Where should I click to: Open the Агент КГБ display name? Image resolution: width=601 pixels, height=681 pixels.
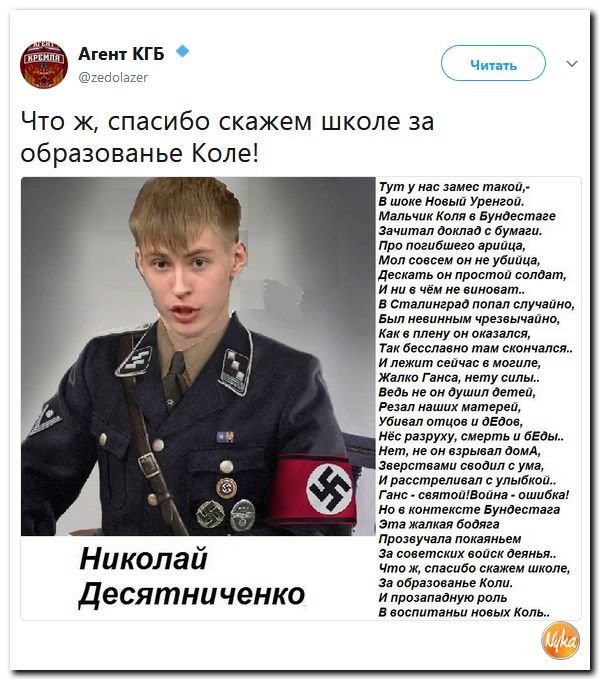(122, 53)
